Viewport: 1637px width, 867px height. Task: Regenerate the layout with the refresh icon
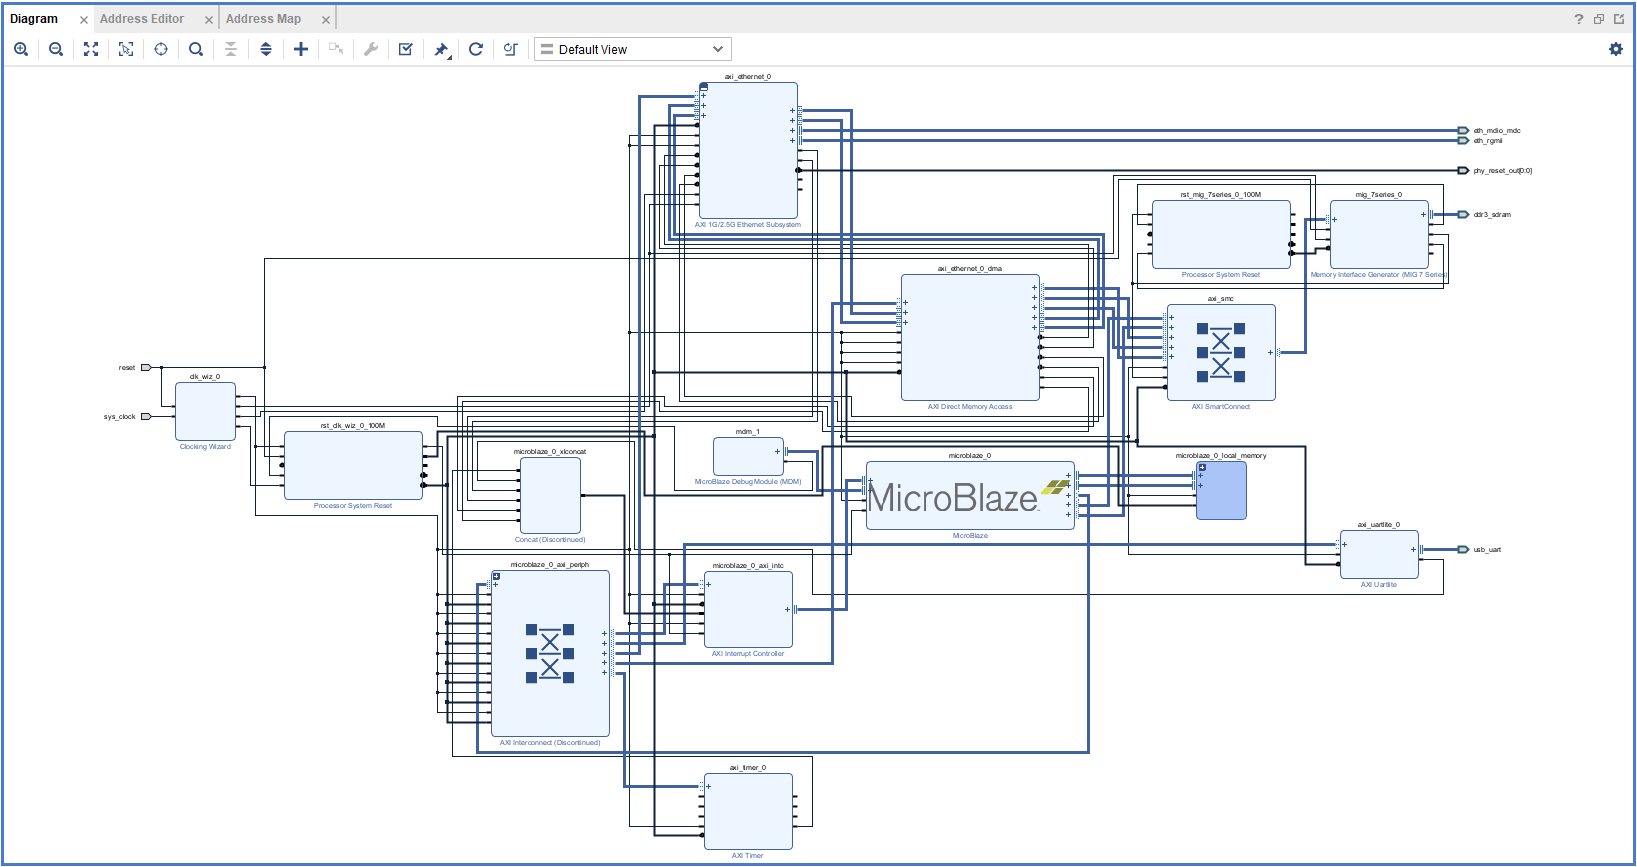tap(476, 49)
